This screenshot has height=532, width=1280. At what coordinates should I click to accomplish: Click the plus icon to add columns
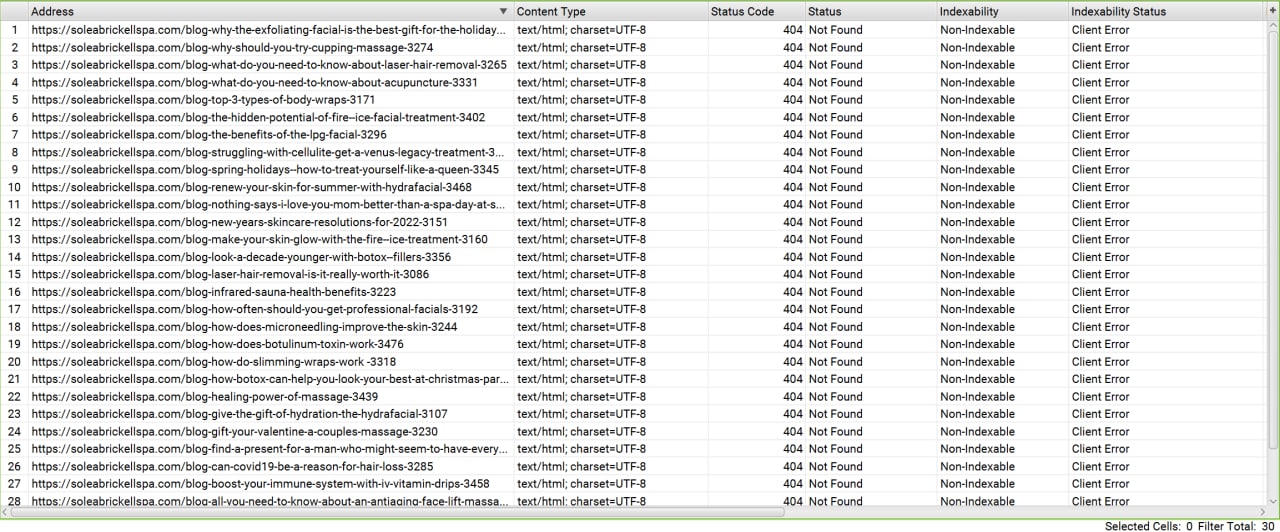1273,12
